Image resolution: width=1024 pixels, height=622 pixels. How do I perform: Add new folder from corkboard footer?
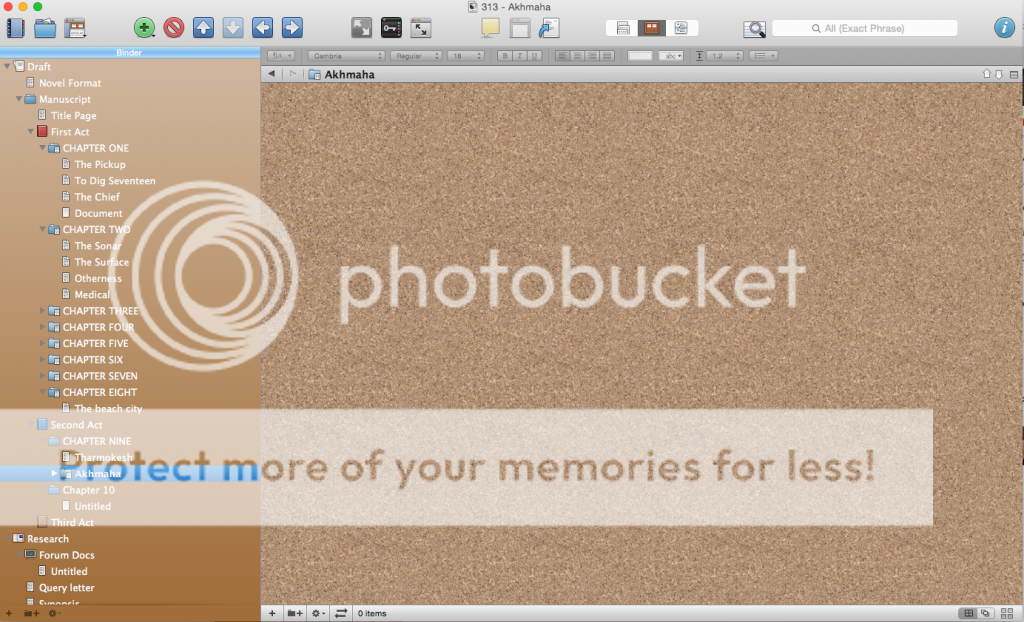(295, 613)
